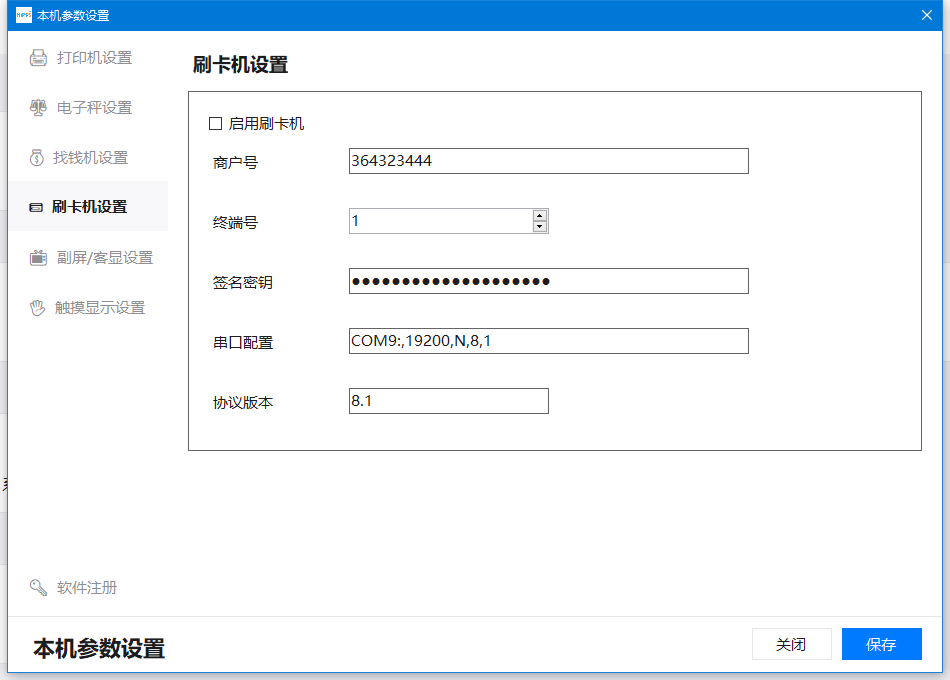Viewport: 950px width, 680px height.
Task: Open 副屏/客显设置 section
Action: 88,258
